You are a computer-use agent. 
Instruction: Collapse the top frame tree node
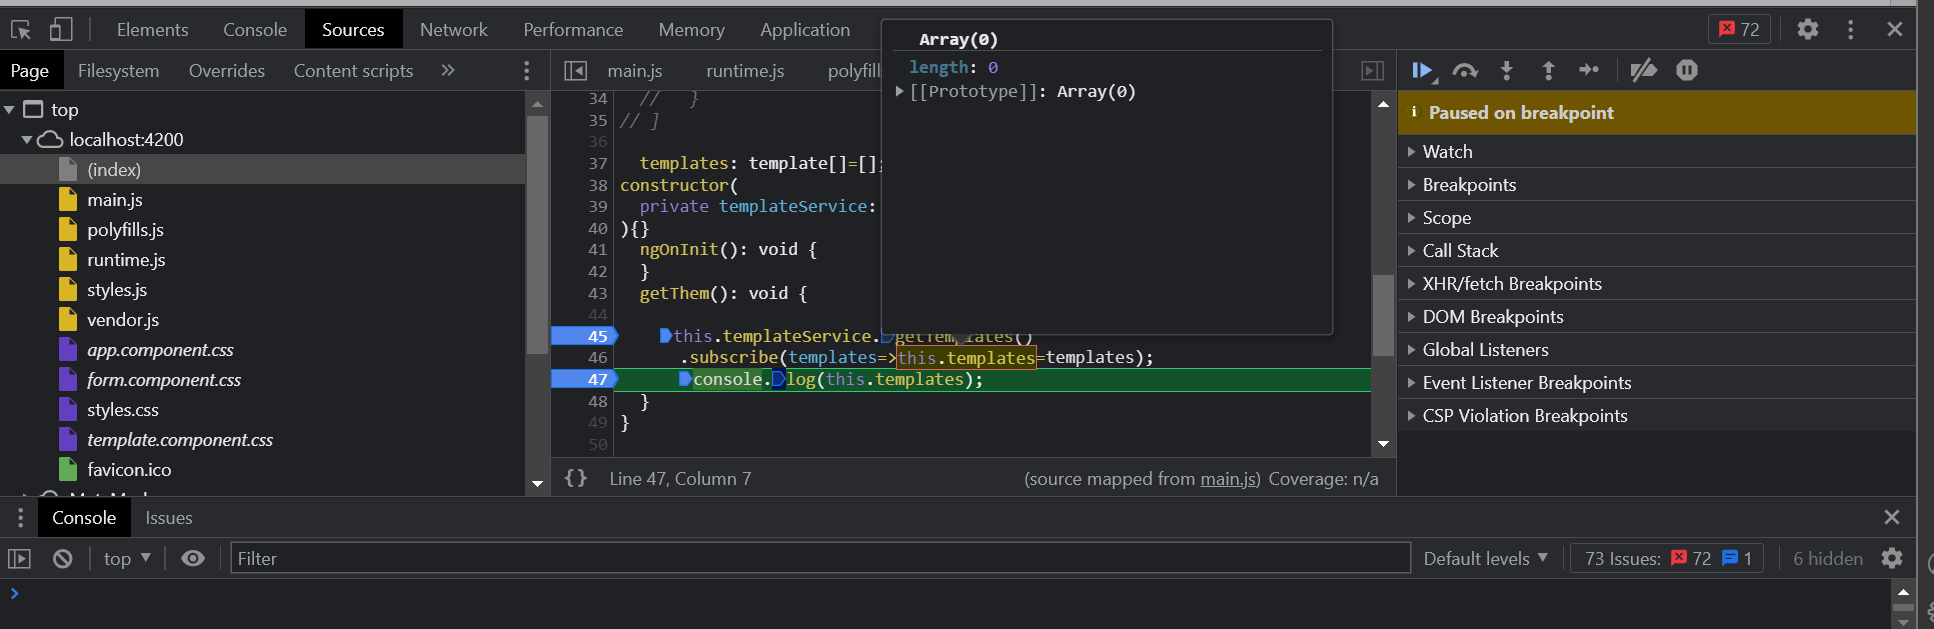[x=9, y=110]
